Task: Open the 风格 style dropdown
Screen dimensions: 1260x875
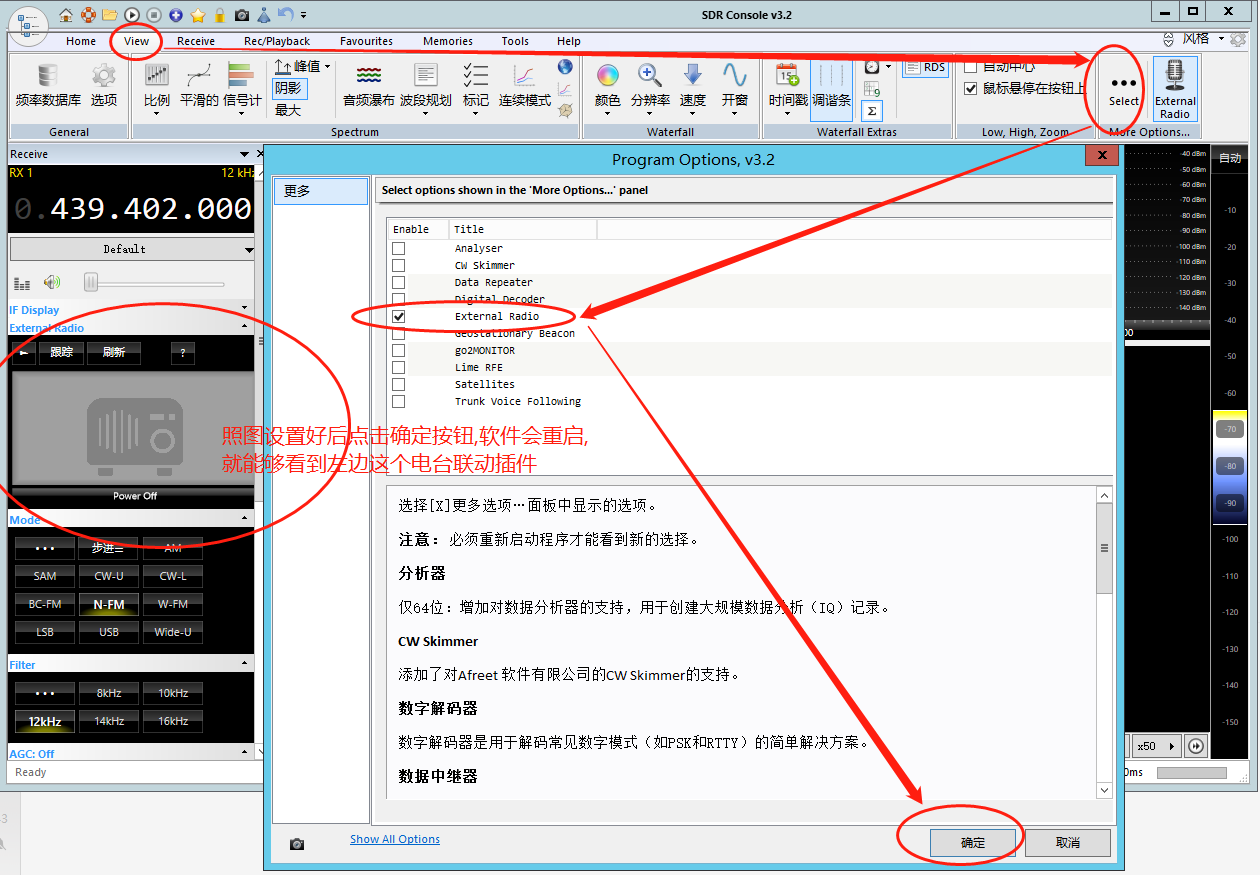Action: [1203, 39]
